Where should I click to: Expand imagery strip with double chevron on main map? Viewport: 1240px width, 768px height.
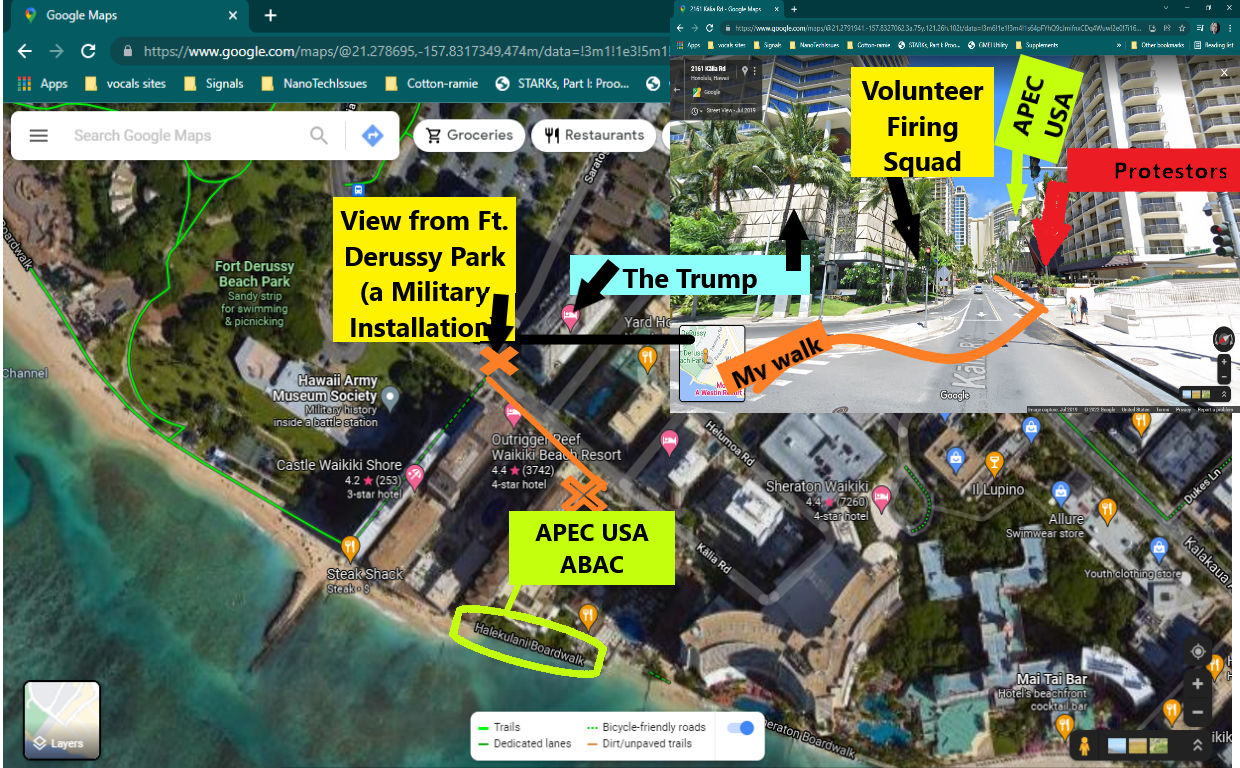1197,746
